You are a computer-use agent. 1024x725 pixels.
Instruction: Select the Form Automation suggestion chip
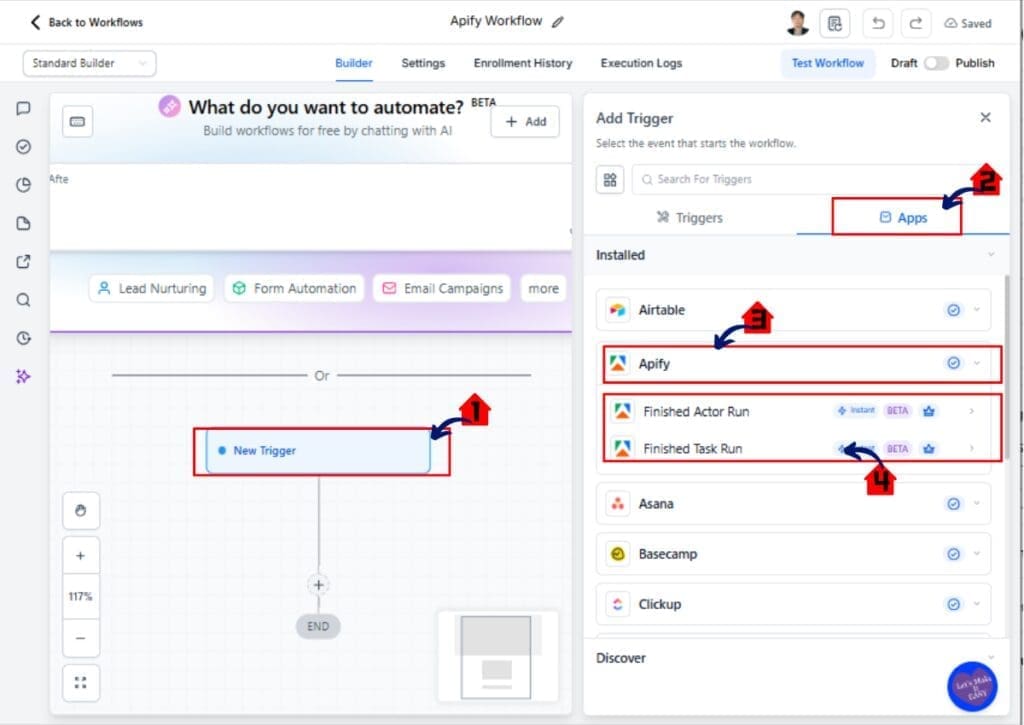tap(295, 289)
